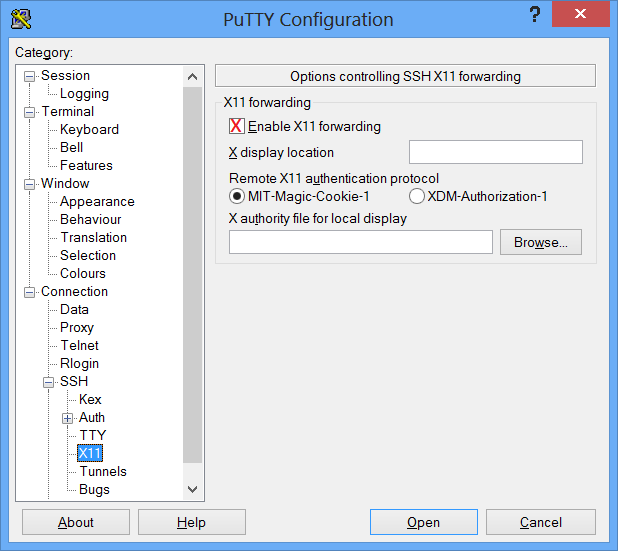Select Terminal category
This screenshot has width=618, height=551.
point(68,112)
